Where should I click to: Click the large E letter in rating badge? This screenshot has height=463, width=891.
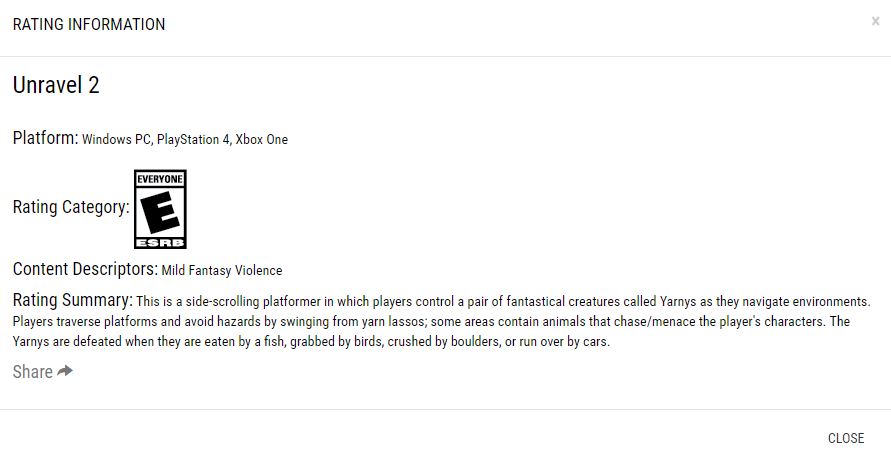tap(160, 212)
